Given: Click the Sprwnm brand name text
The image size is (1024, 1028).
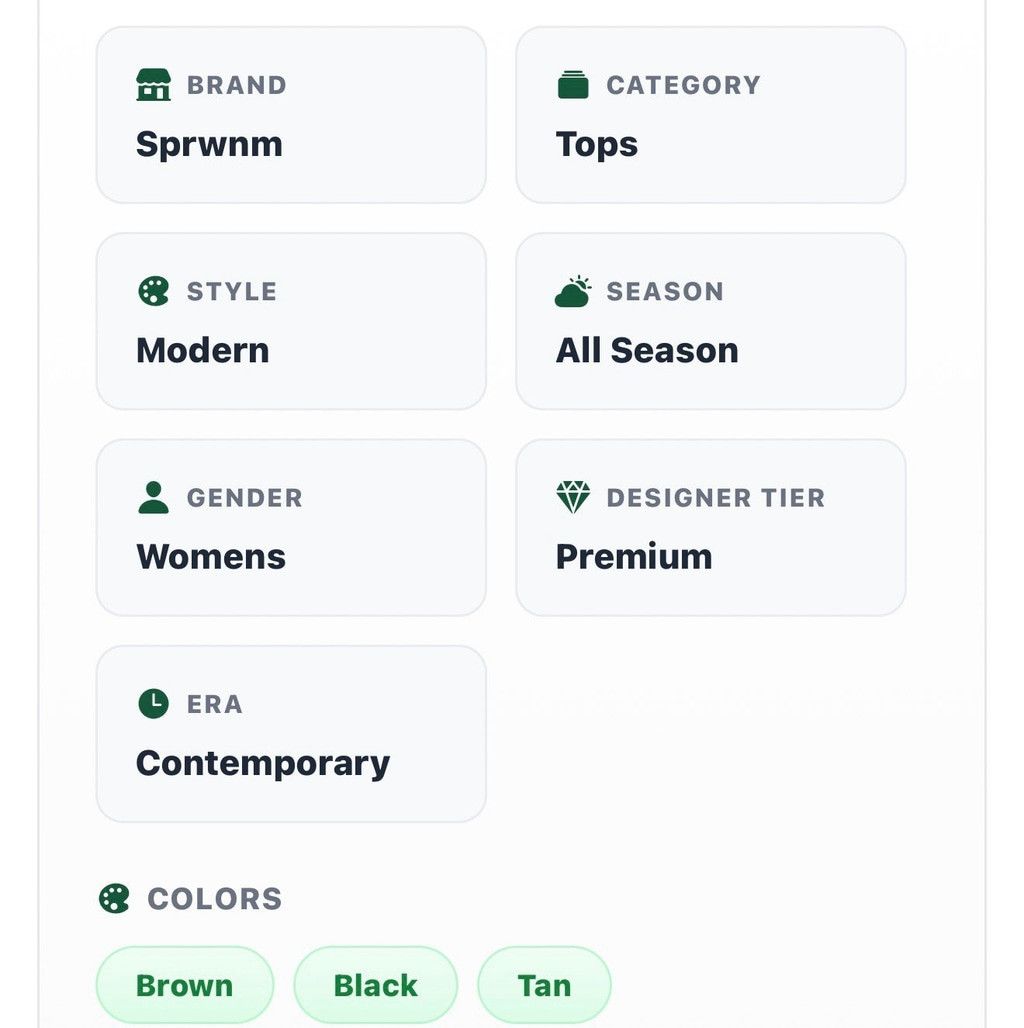Looking at the screenshot, I should click(x=209, y=145).
